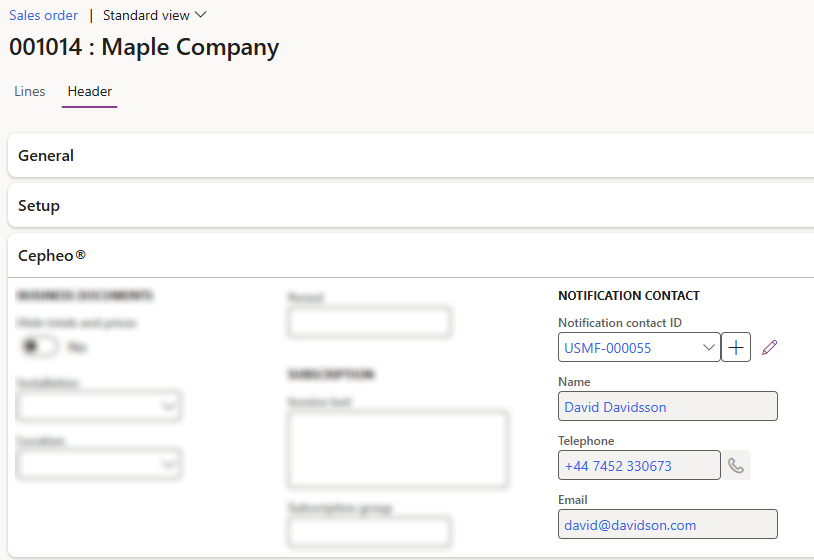Switch to the Lines tab
The width and height of the screenshot is (814, 560).
(30, 91)
